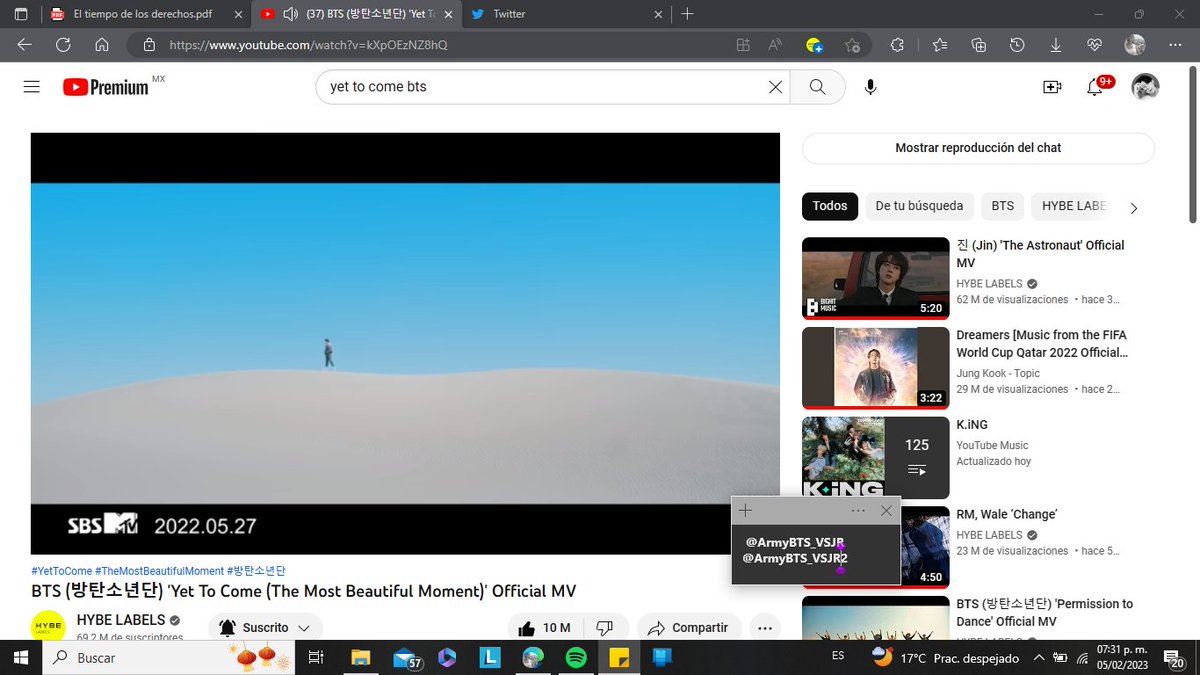1200x675 pixels.
Task: Go to YouTube Premium home logo
Action: coord(106,87)
